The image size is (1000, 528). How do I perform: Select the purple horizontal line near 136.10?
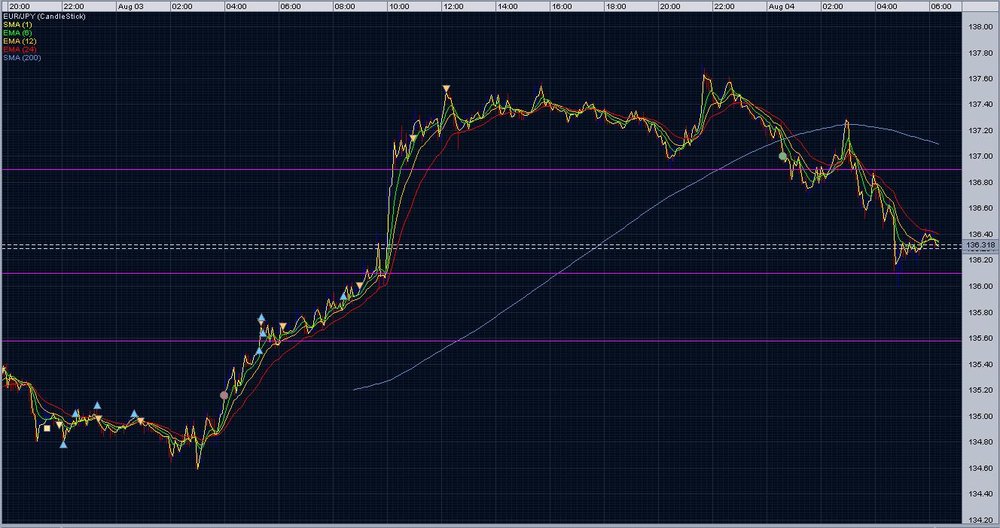(x=482, y=274)
